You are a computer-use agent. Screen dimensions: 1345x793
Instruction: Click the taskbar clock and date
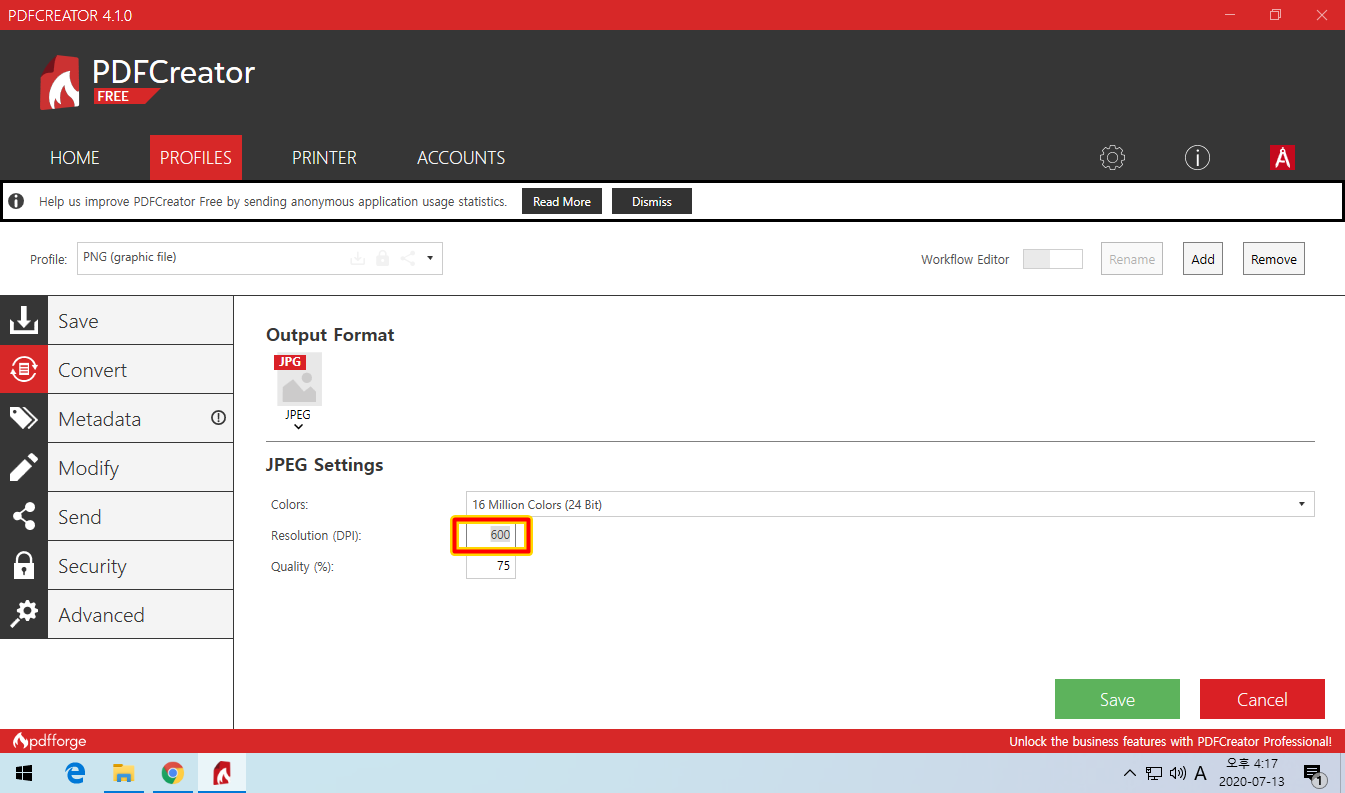(x=1252, y=773)
